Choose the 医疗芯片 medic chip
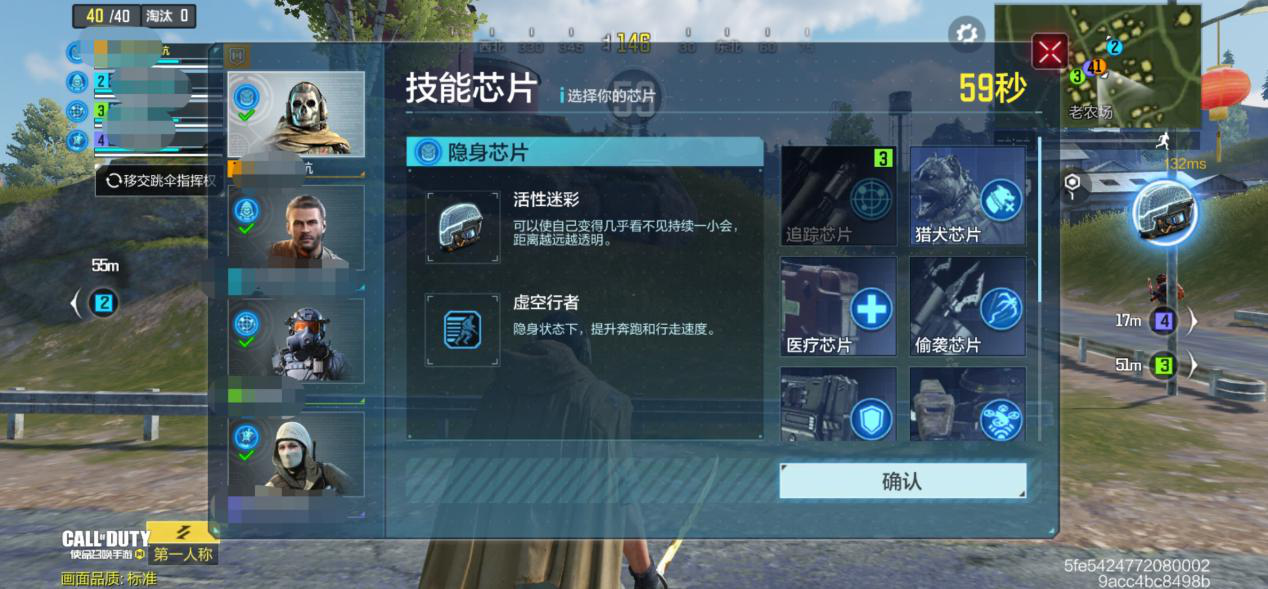 click(x=838, y=306)
